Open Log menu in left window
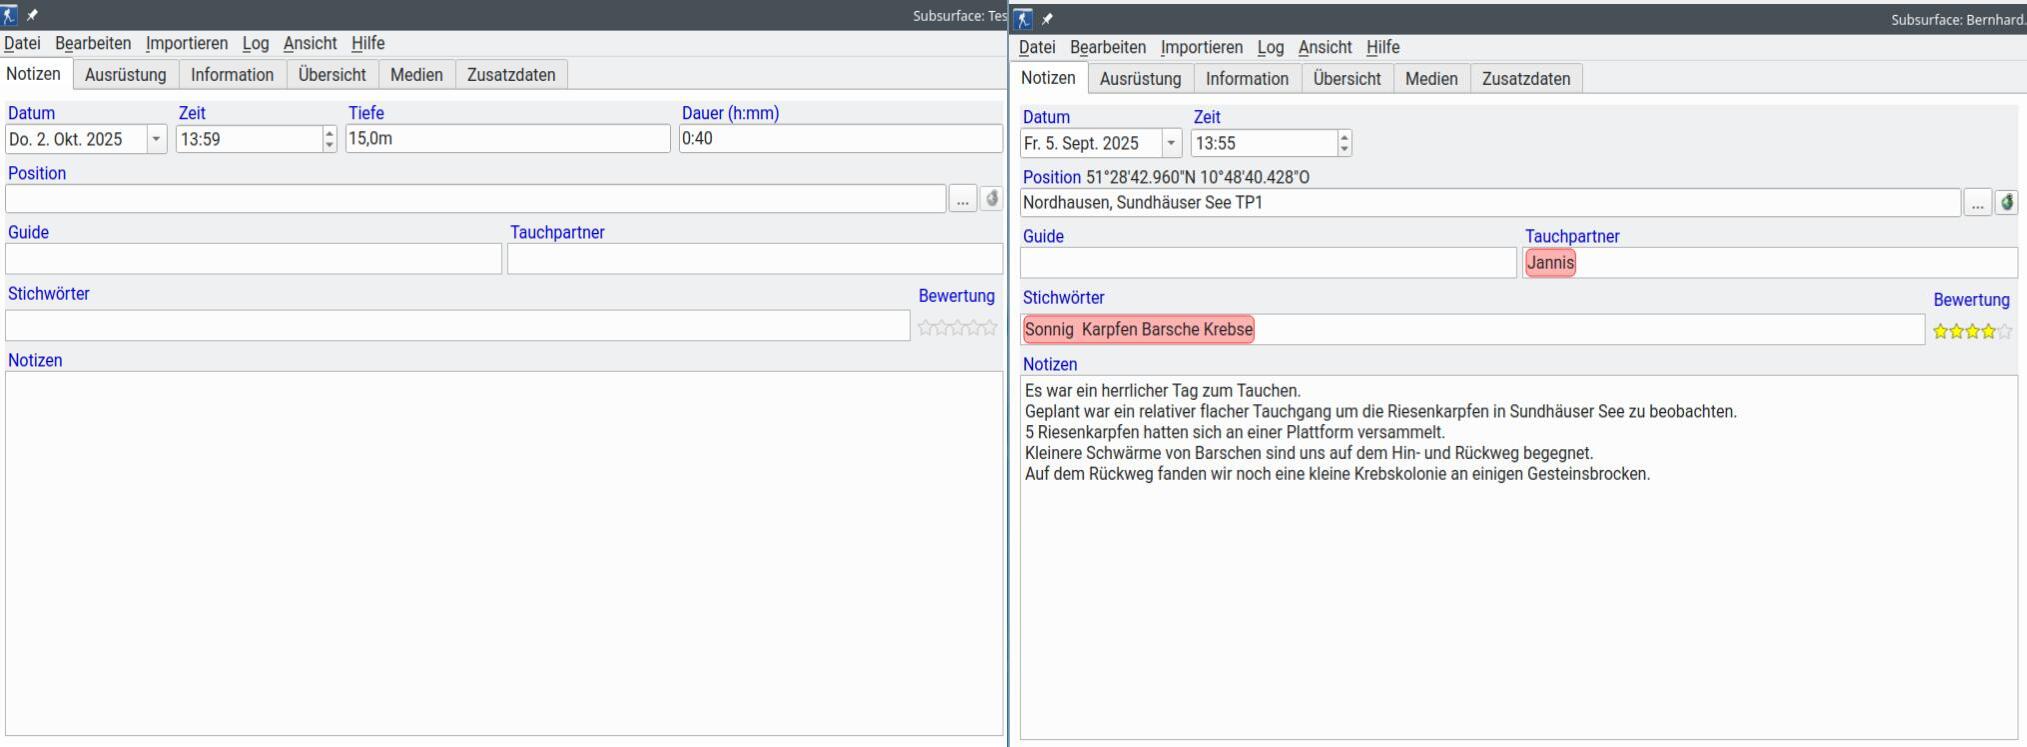The image size is (2027, 747). [x=256, y=43]
